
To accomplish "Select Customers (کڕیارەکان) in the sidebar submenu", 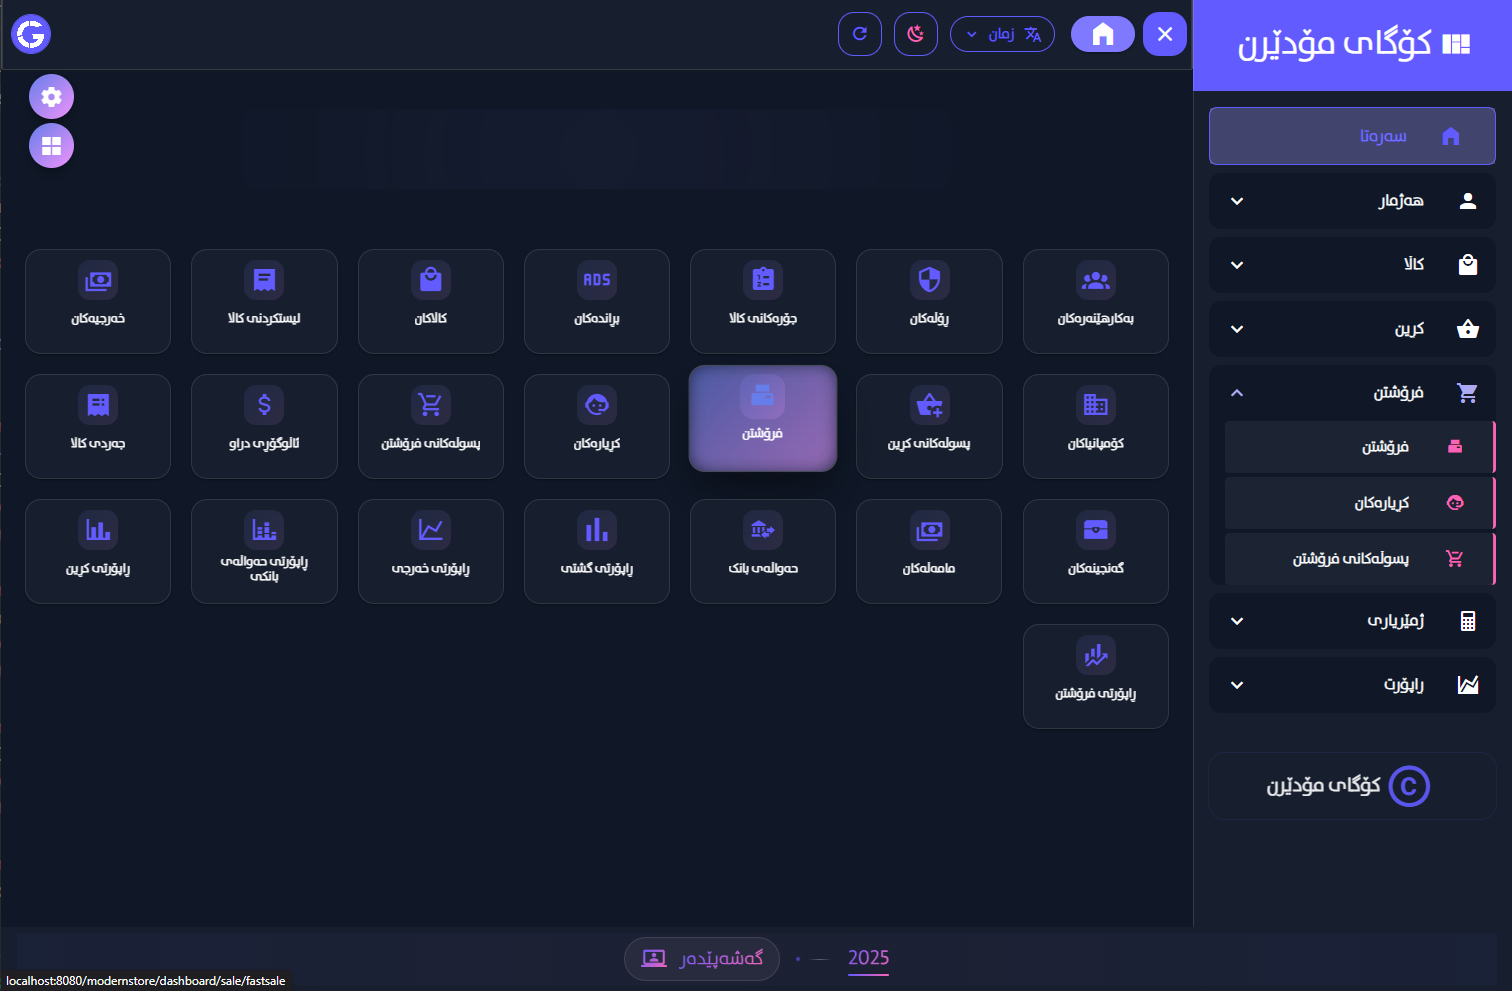I will 1359,503.
